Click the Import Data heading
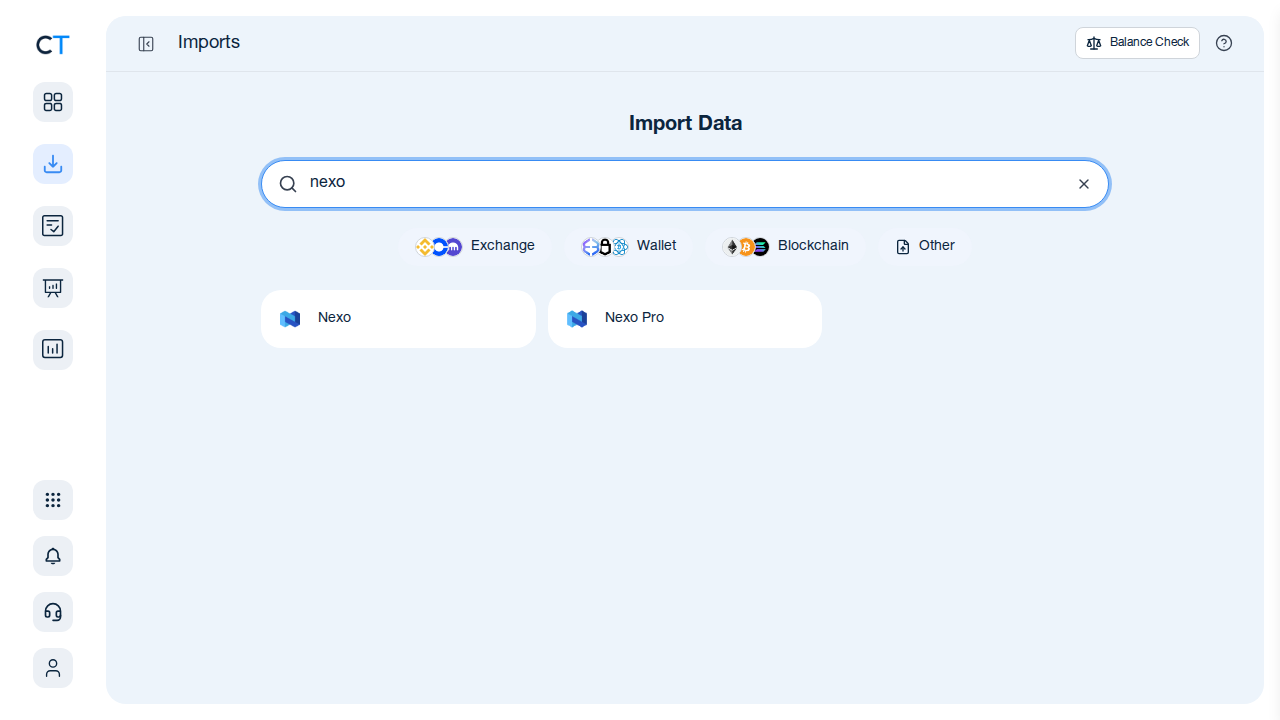This screenshot has height=720, width=1280. 685,123
